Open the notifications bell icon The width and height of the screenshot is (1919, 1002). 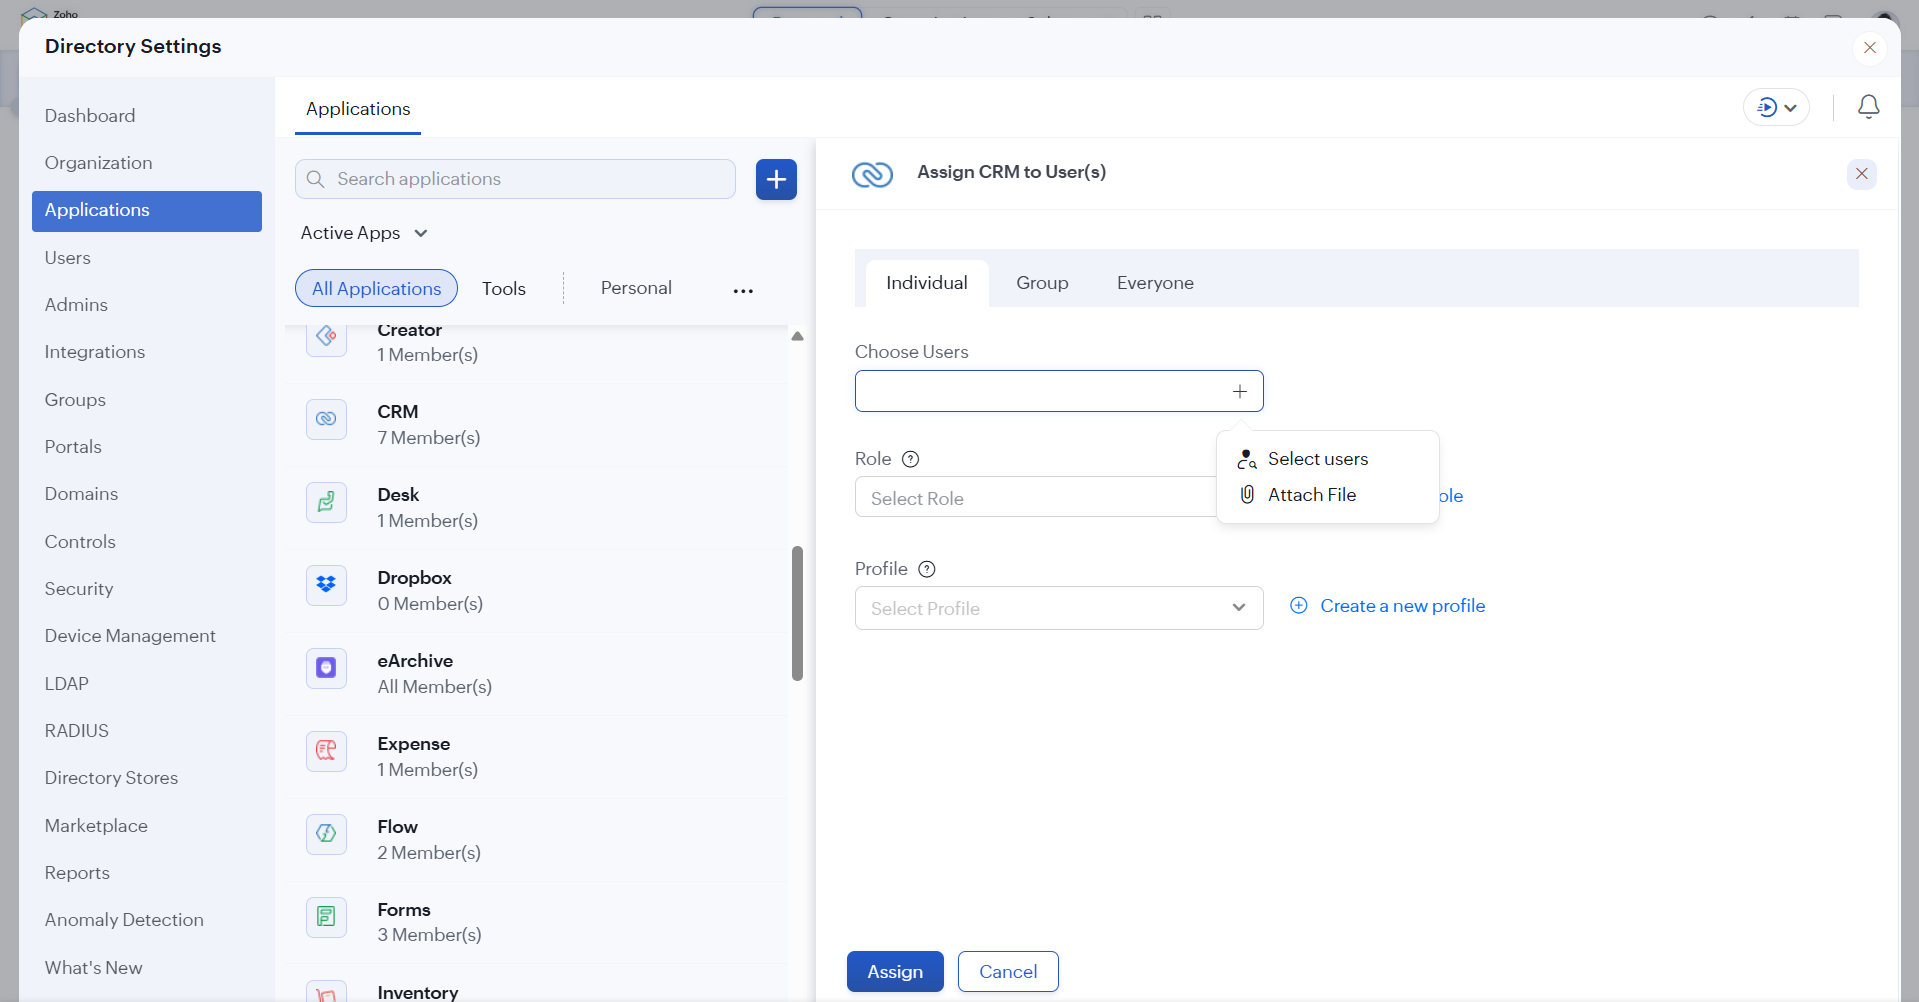click(1868, 107)
